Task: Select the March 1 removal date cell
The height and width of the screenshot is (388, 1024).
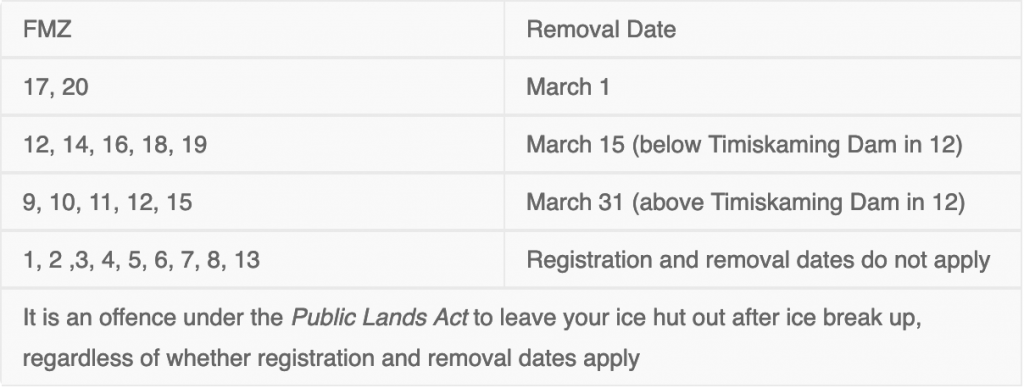Action: click(x=763, y=87)
